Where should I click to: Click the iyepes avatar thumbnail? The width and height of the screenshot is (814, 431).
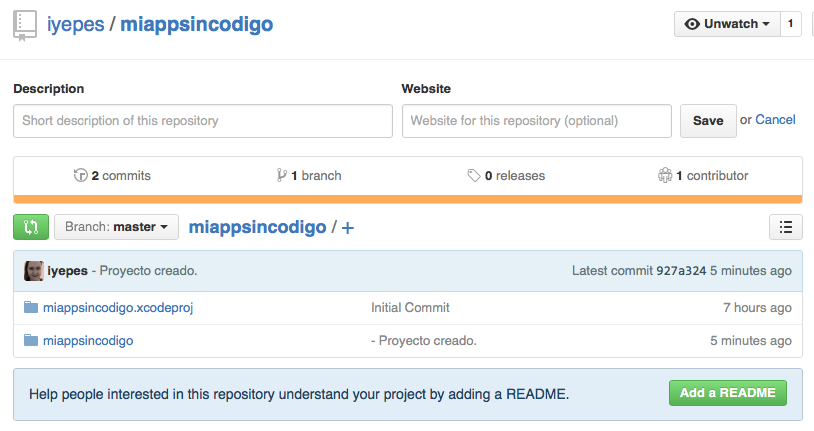33,271
